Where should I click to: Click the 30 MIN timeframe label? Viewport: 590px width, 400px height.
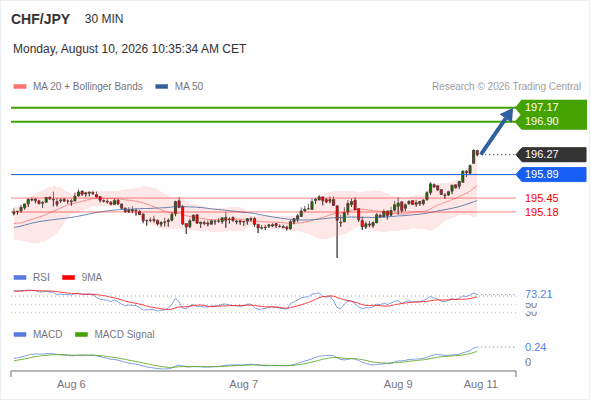(104, 19)
